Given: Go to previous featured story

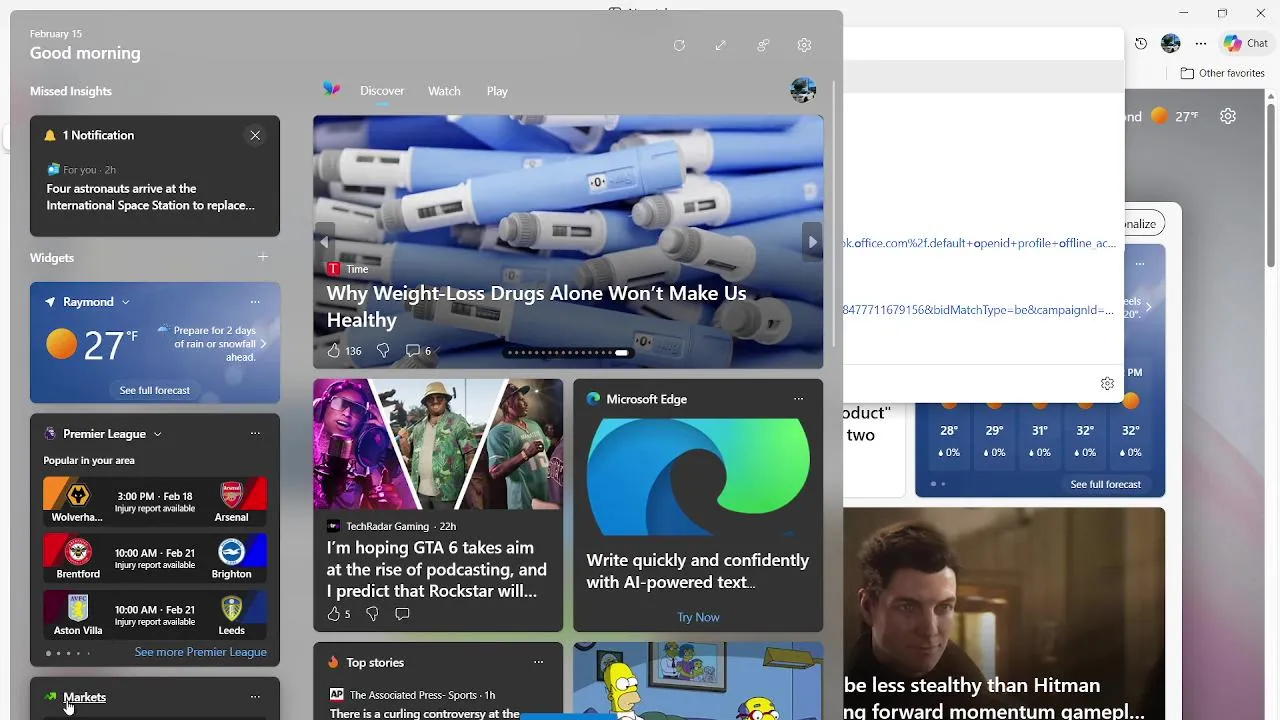Looking at the screenshot, I should [x=324, y=242].
